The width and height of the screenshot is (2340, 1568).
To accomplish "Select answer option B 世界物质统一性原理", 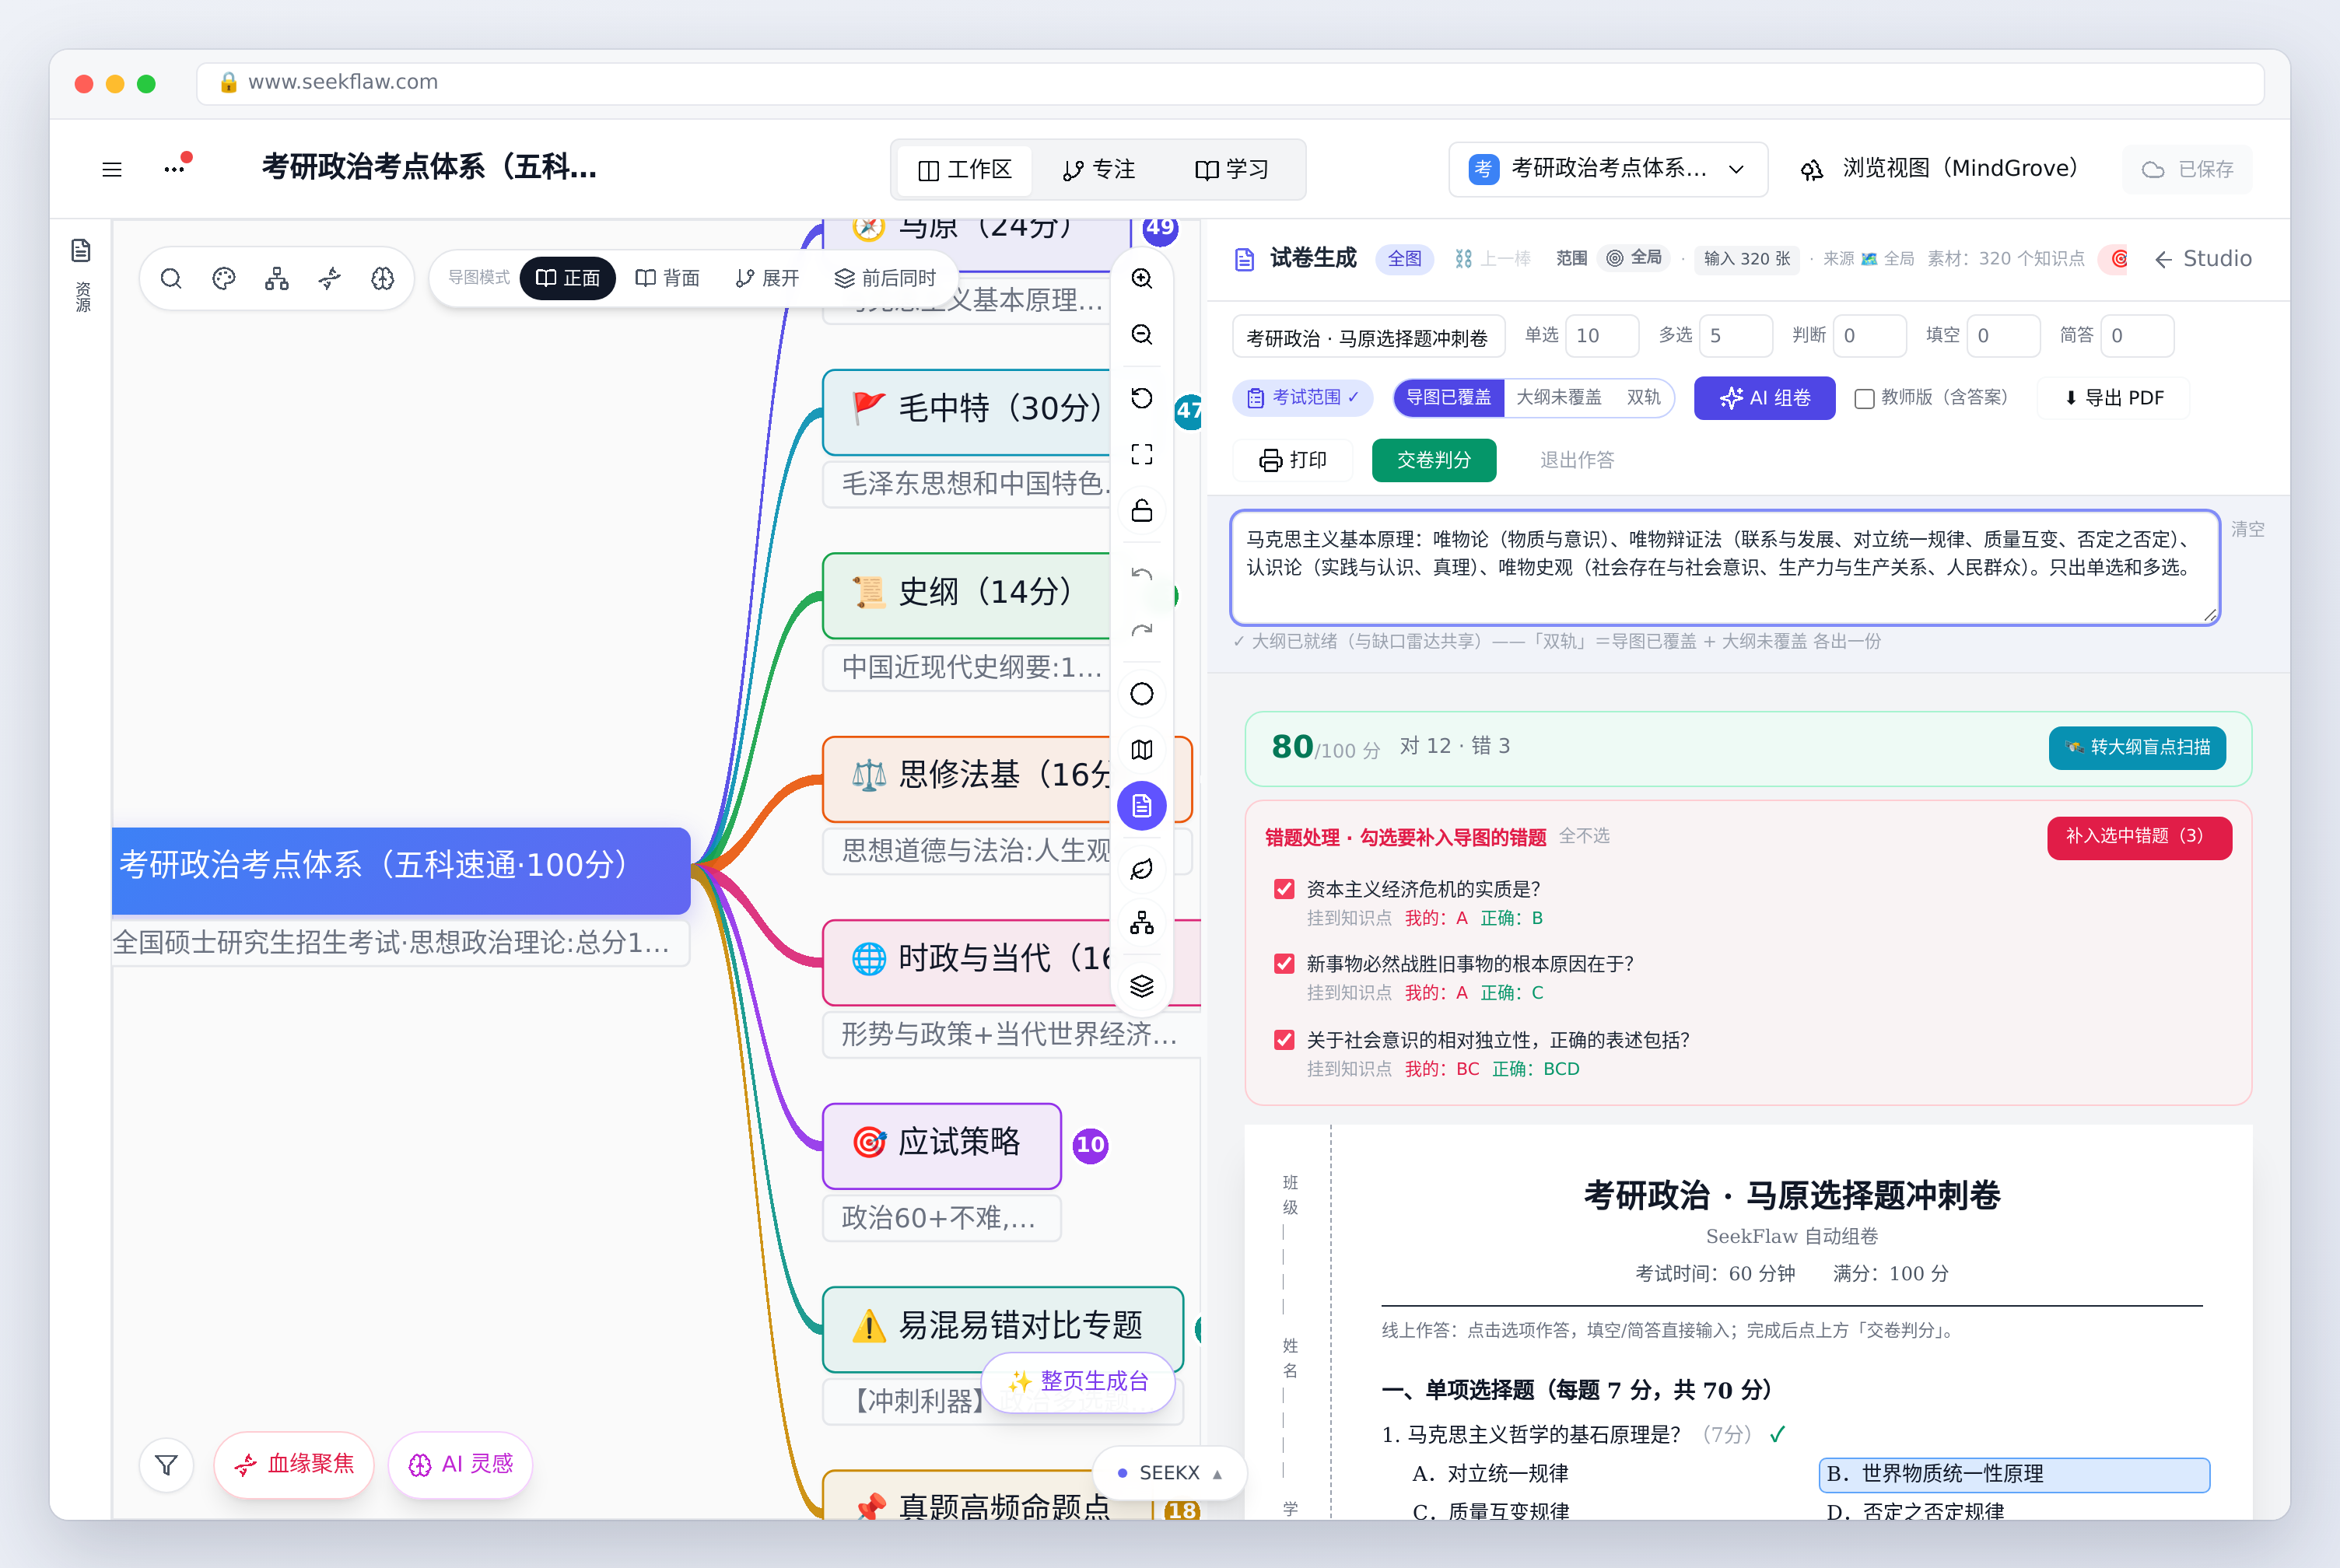I will [2013, 1474].
